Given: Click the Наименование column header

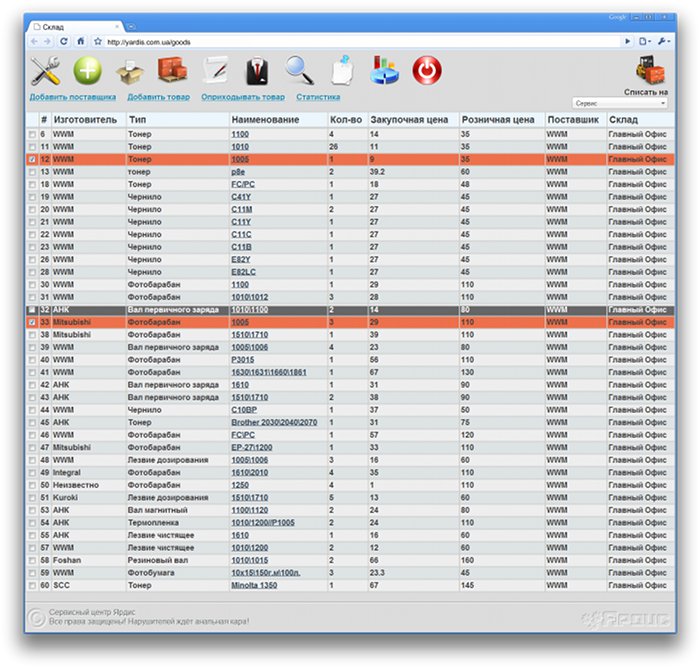Looking at the screenshot, I should point(265,119).
